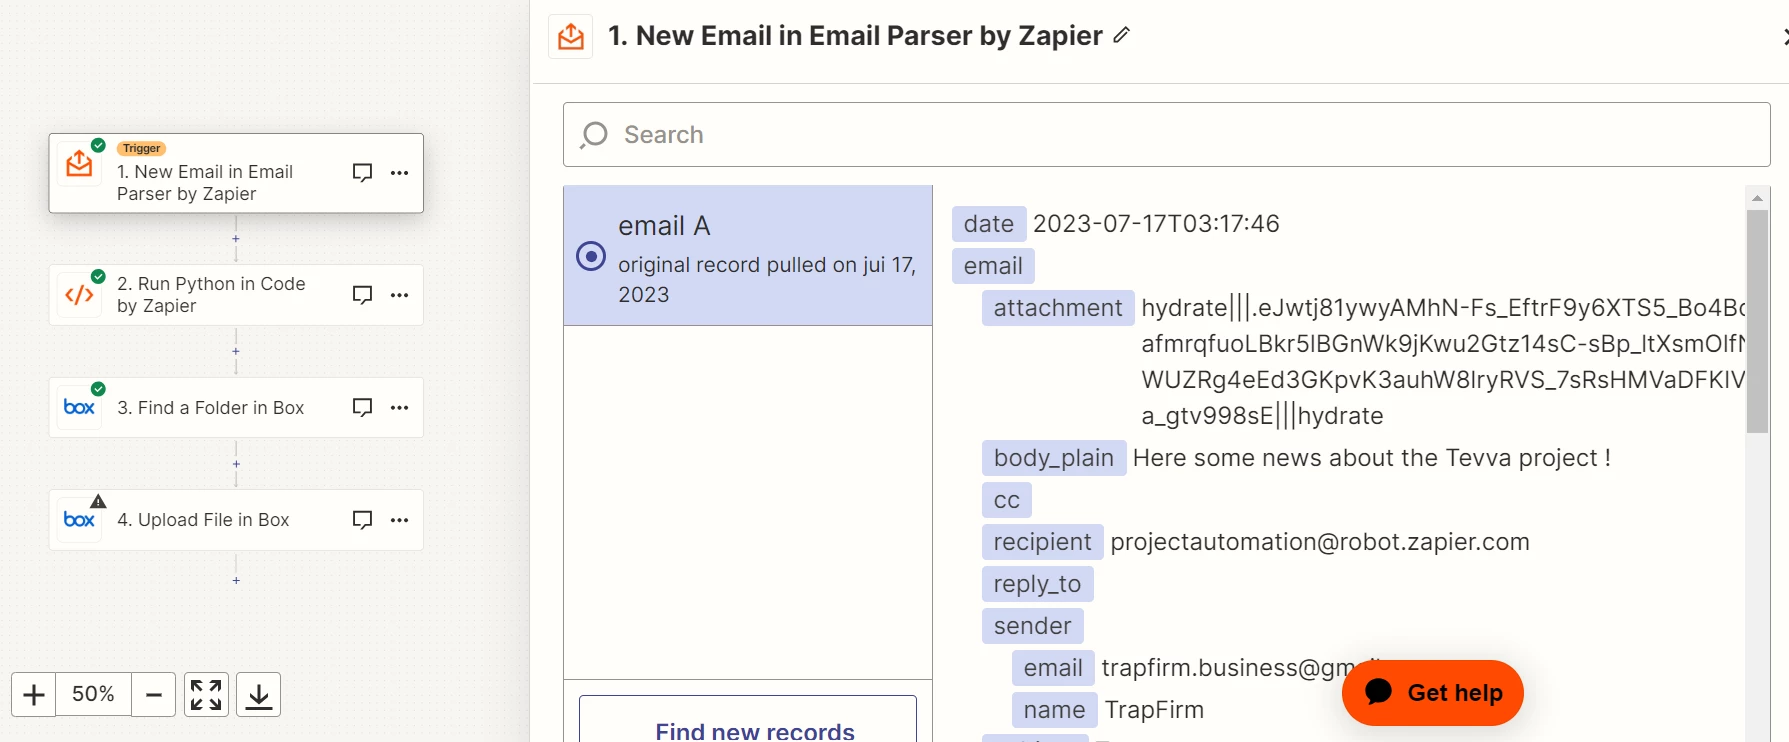Open comment on Find a Folder step
This screenshot has height=742, width=1789.
point(363,407)
